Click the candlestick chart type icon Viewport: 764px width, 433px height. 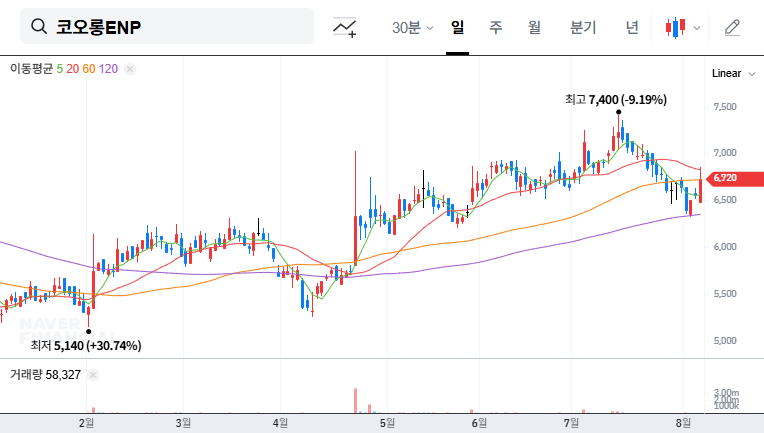(x=675, y=28)
